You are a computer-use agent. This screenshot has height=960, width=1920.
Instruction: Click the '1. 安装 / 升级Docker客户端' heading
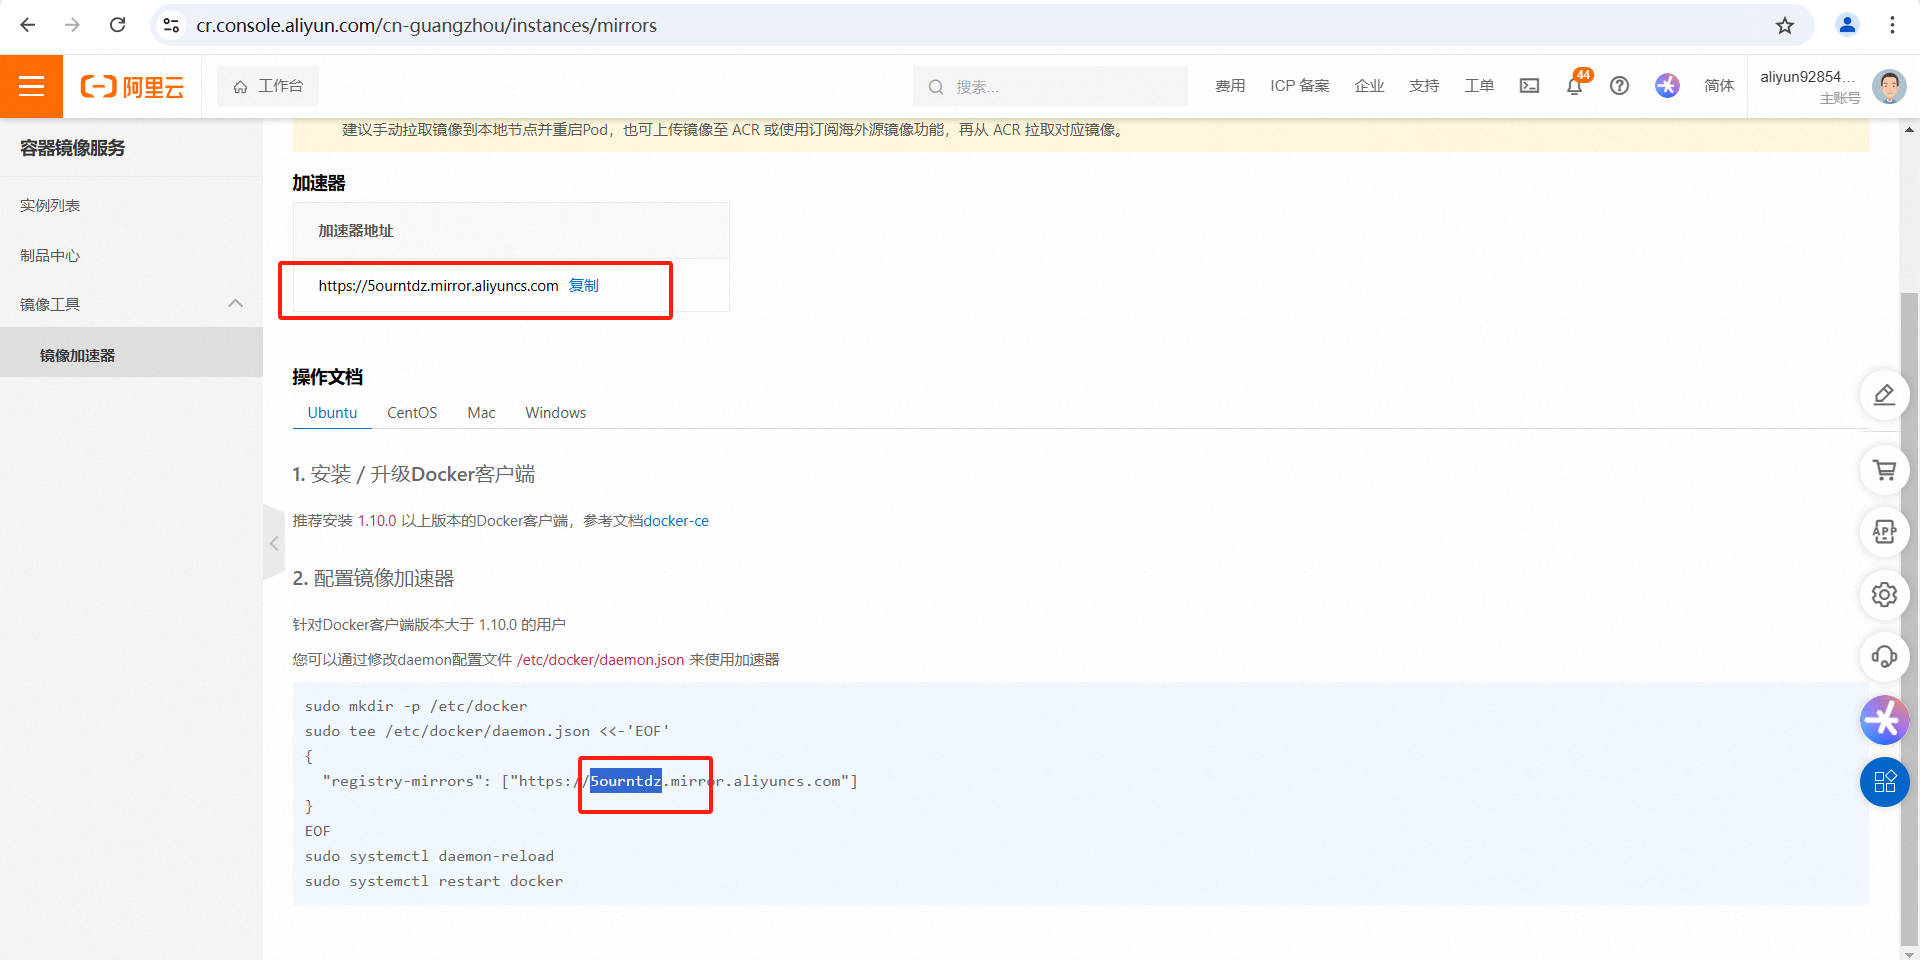(x=414, y=474)
